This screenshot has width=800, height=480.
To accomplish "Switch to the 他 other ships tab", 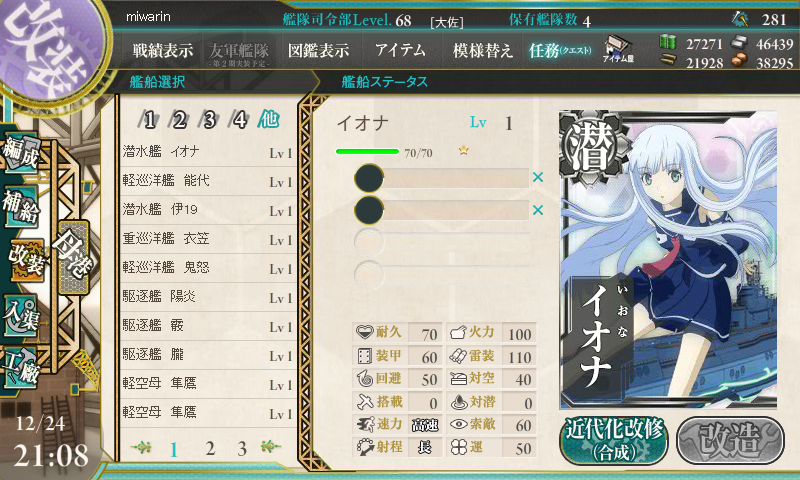I will point(268,119).
